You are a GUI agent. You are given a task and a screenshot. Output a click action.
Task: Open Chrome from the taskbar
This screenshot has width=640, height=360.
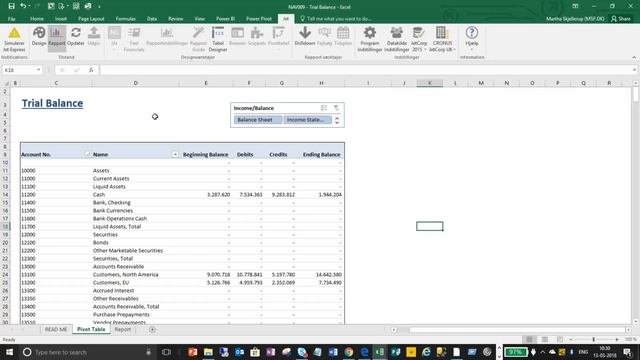(349, 352)
